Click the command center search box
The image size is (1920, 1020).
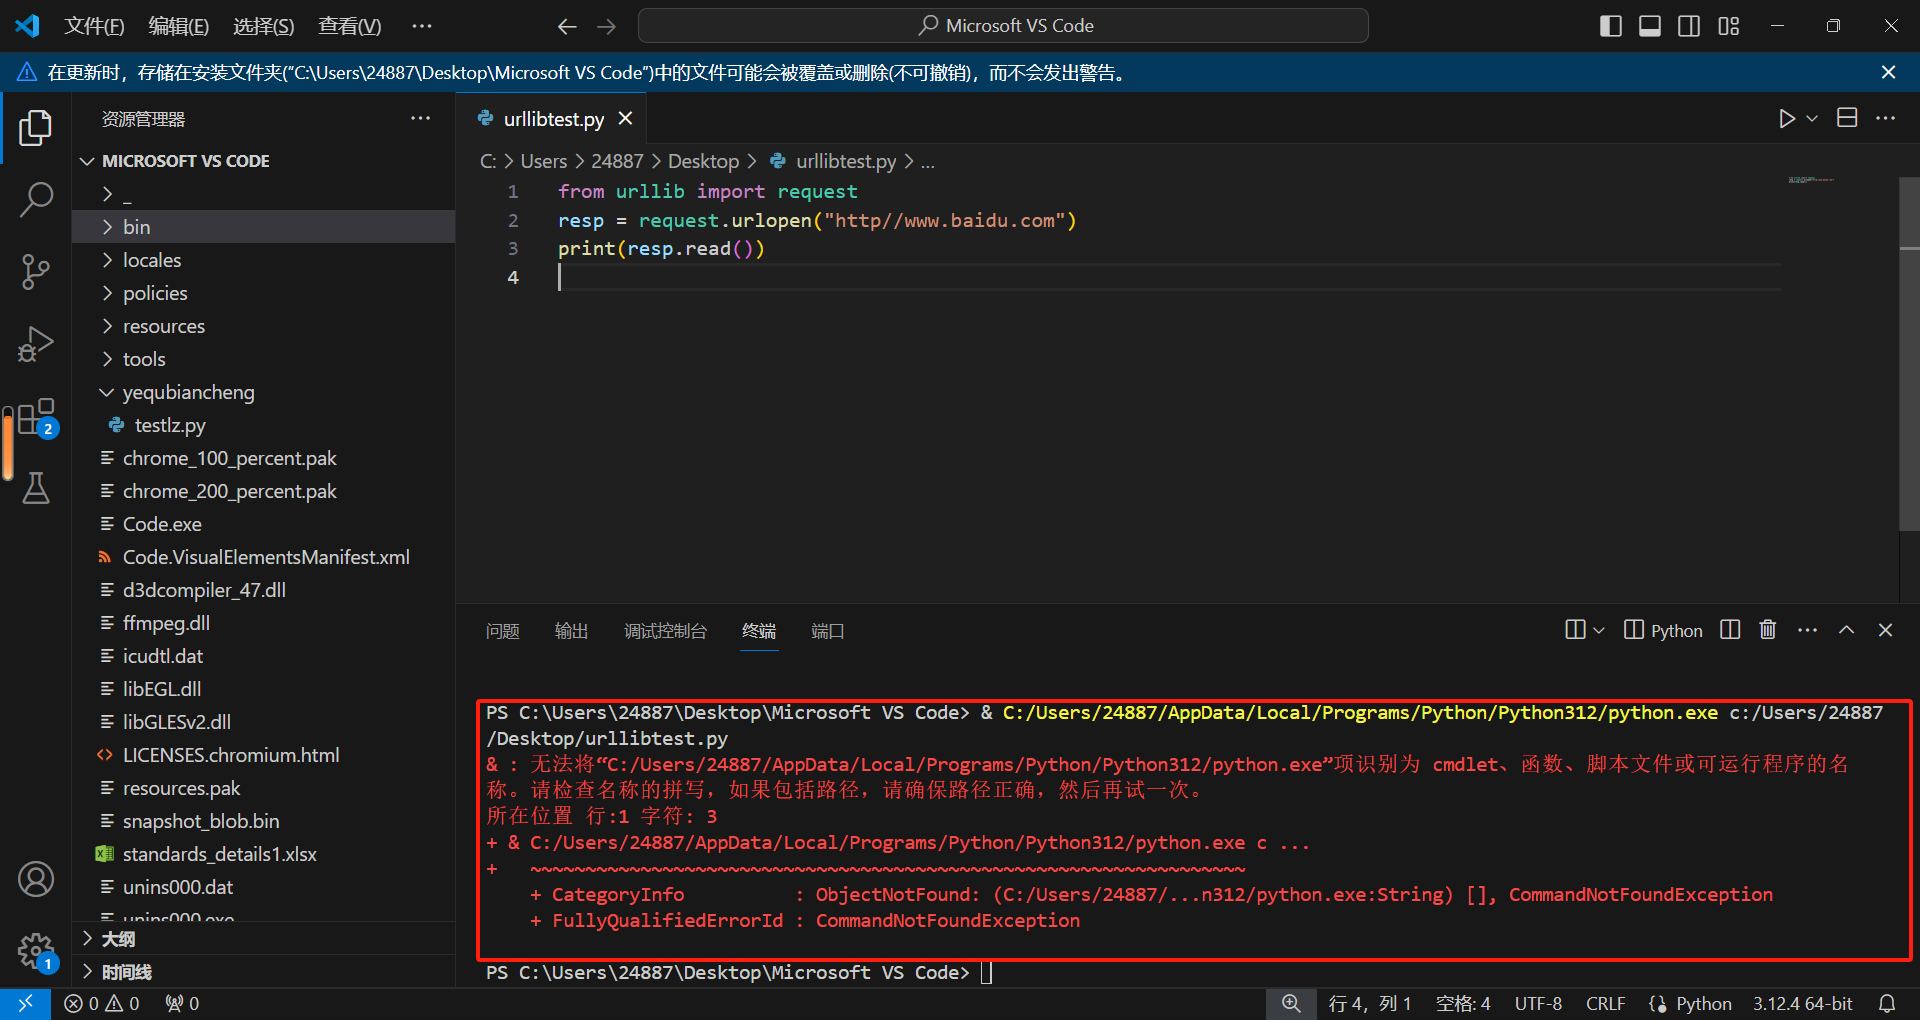[1003, 26]
